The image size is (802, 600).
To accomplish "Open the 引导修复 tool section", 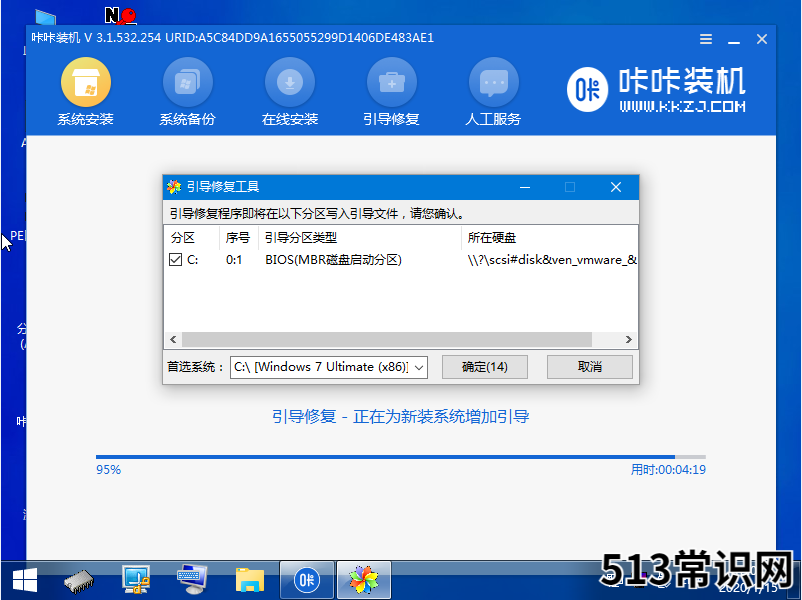I will pos(391,92).
